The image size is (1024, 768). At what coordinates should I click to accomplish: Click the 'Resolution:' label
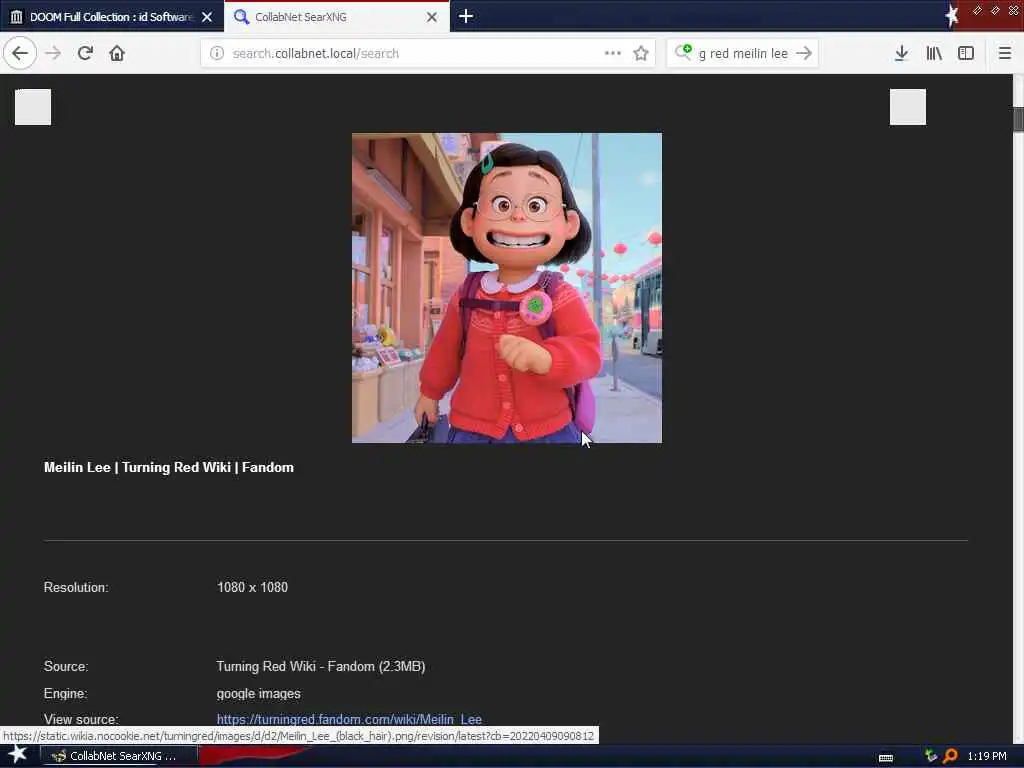click(76, 587)
